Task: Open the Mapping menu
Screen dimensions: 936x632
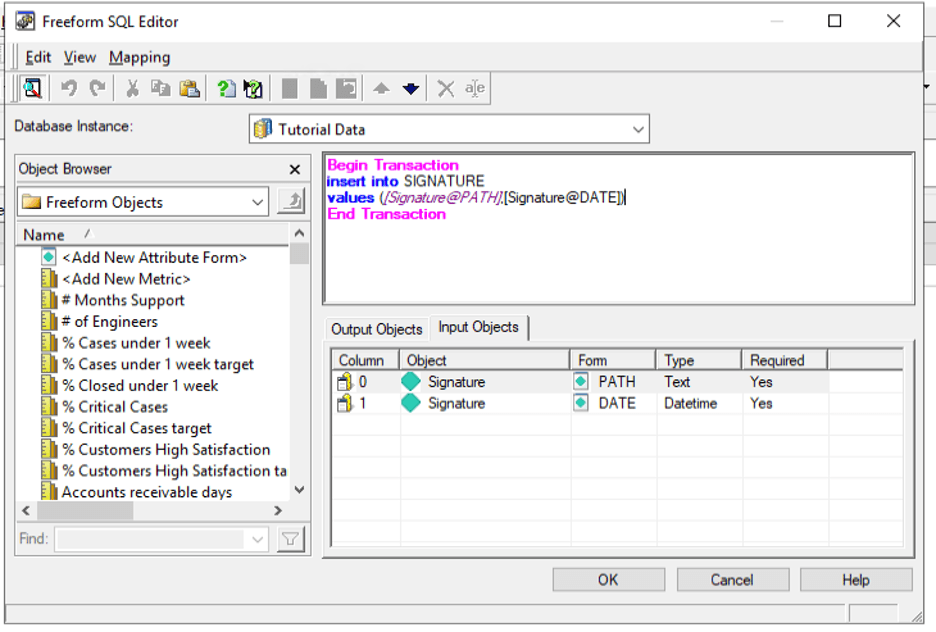Action: (x=139, y=57)
